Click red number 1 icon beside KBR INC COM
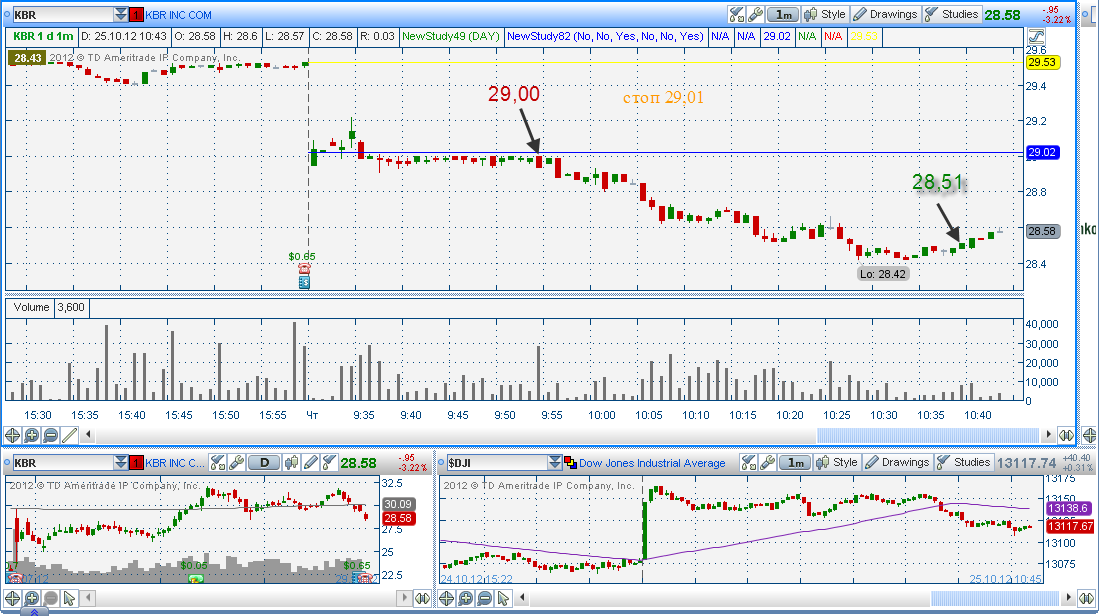The height and width of the screenshot is (616, 1099). click(137, 15)
